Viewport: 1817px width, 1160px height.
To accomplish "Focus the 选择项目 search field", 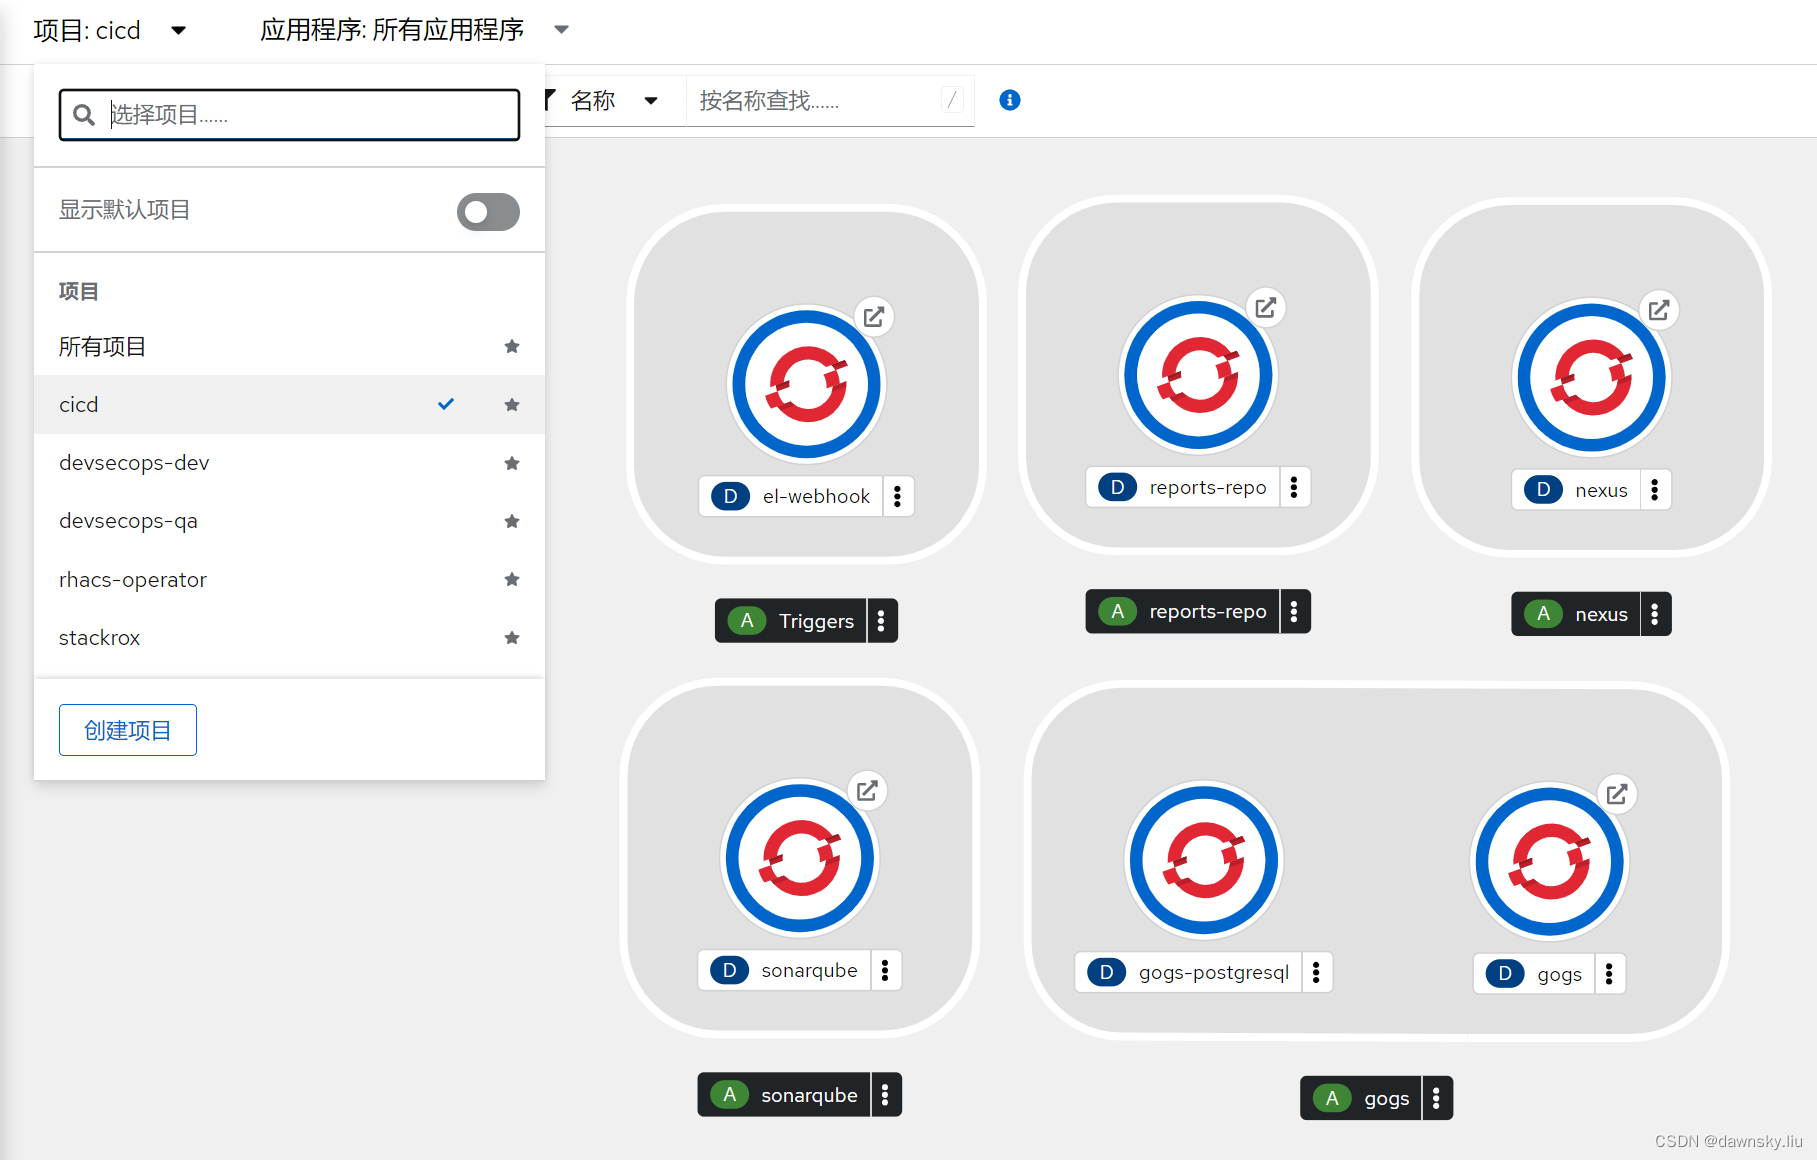I will [x=290, y=115].
